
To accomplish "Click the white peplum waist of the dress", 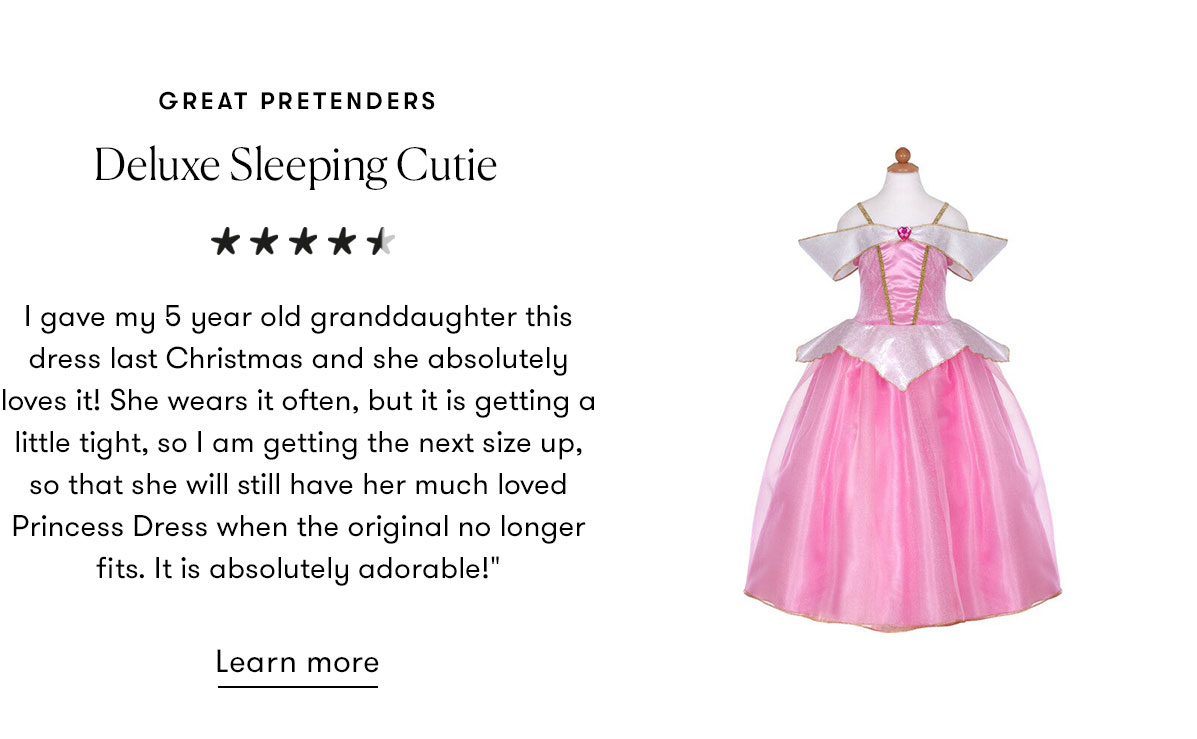I will [x=902, y=345].
